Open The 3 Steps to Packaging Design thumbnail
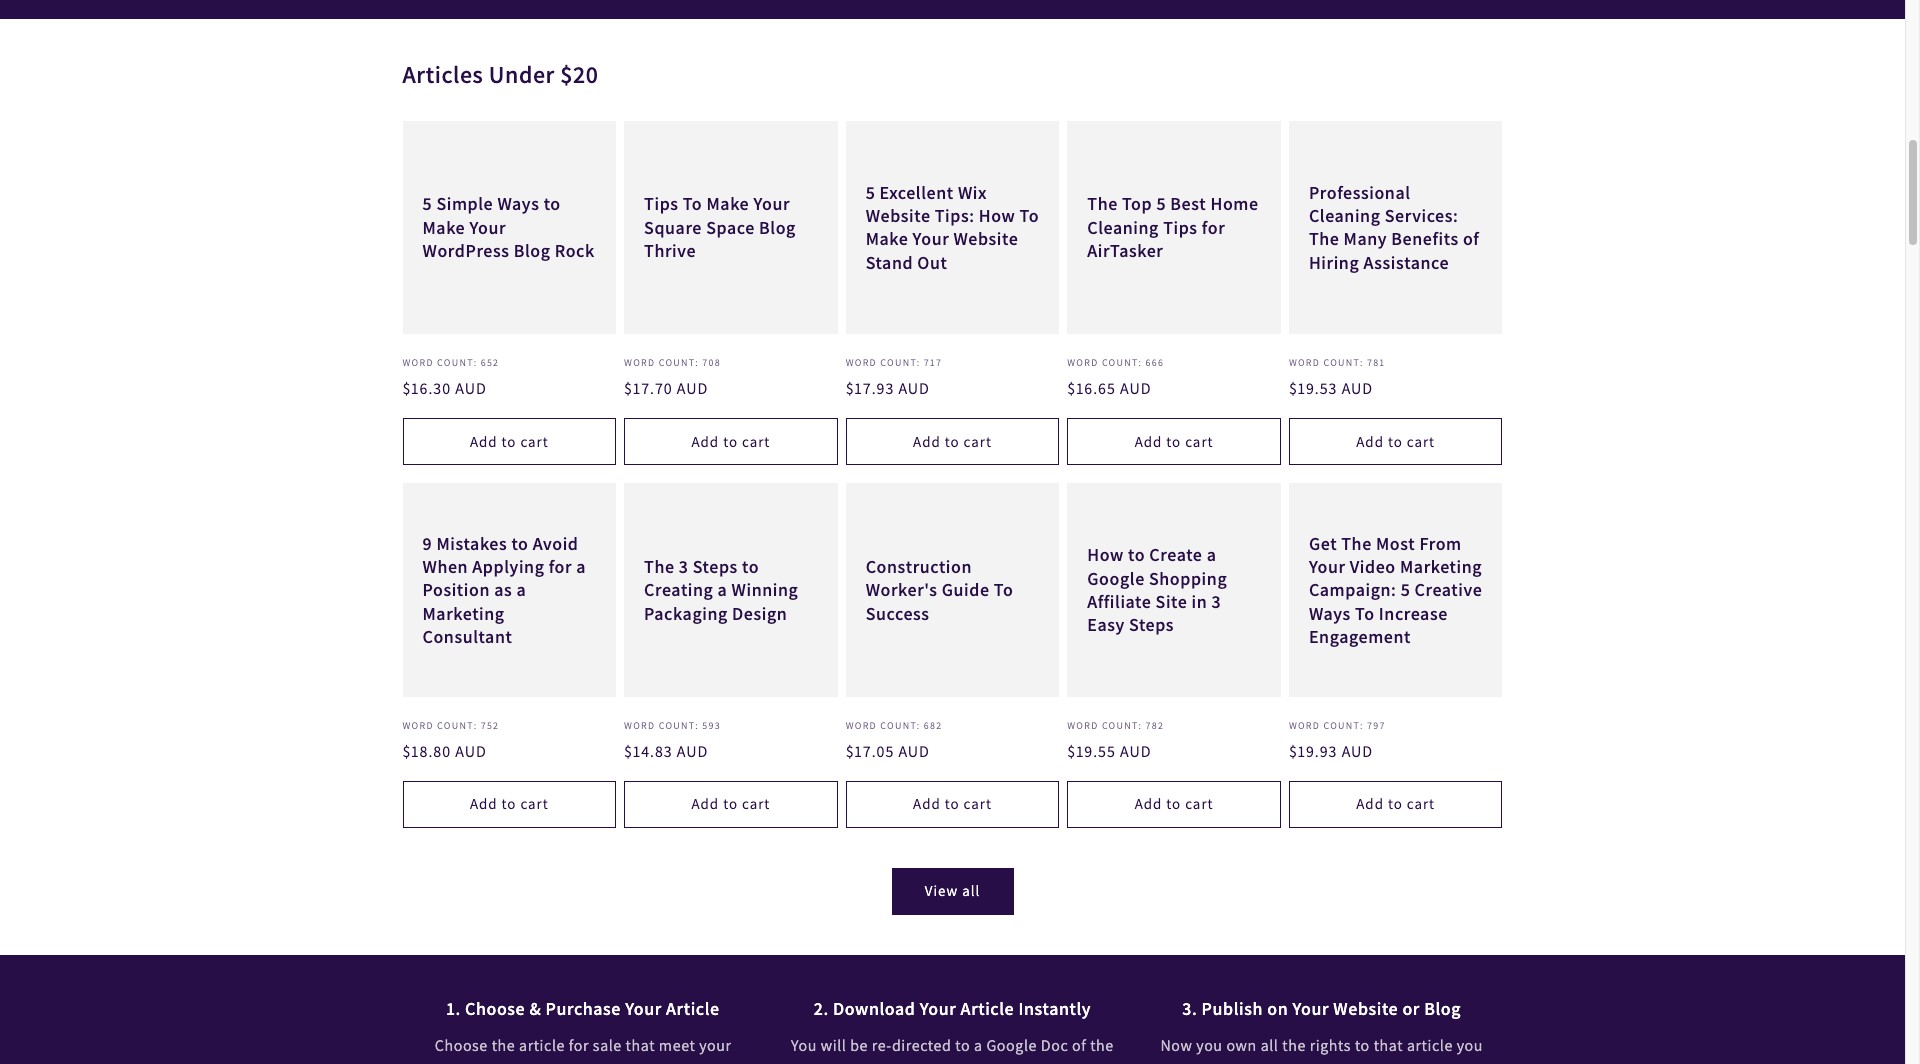1920x1064 pixels. tap(720, 590)
